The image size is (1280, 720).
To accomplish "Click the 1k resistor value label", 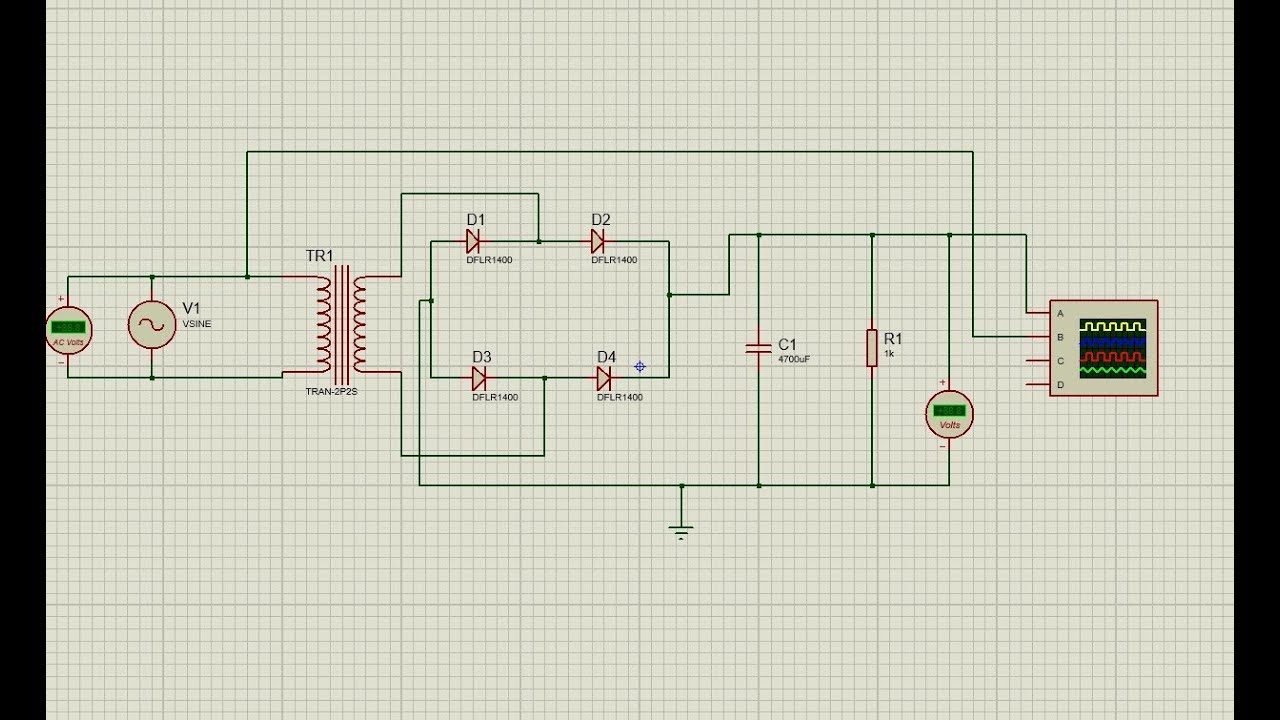I will pos(888,353).
